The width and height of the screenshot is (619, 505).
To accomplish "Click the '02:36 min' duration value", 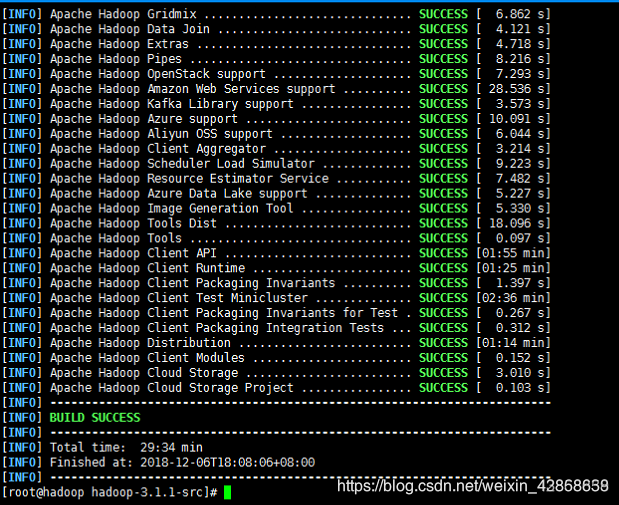I will [x=513, y=298].
